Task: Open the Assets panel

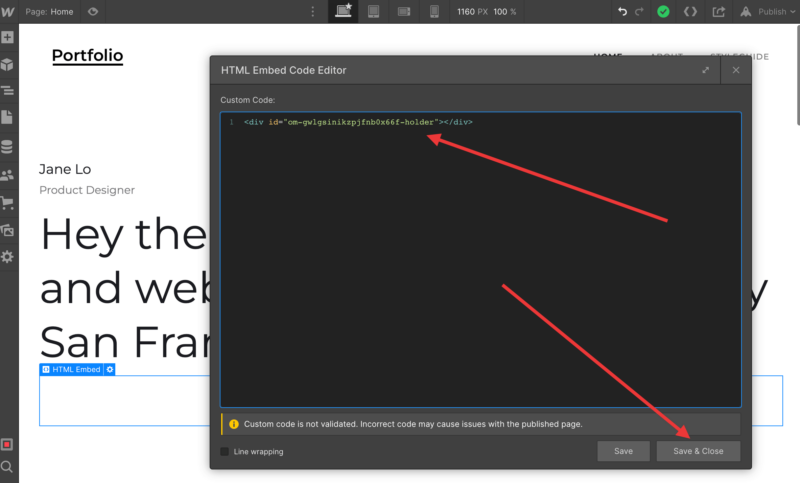Action: coord(7,229)
